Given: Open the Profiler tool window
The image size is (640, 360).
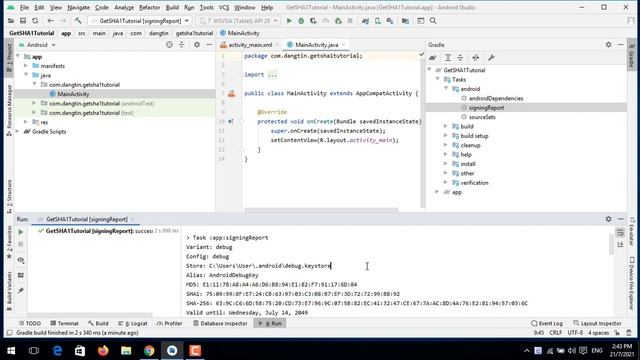Looking at the screenshot, I should [x=169, y=323].
